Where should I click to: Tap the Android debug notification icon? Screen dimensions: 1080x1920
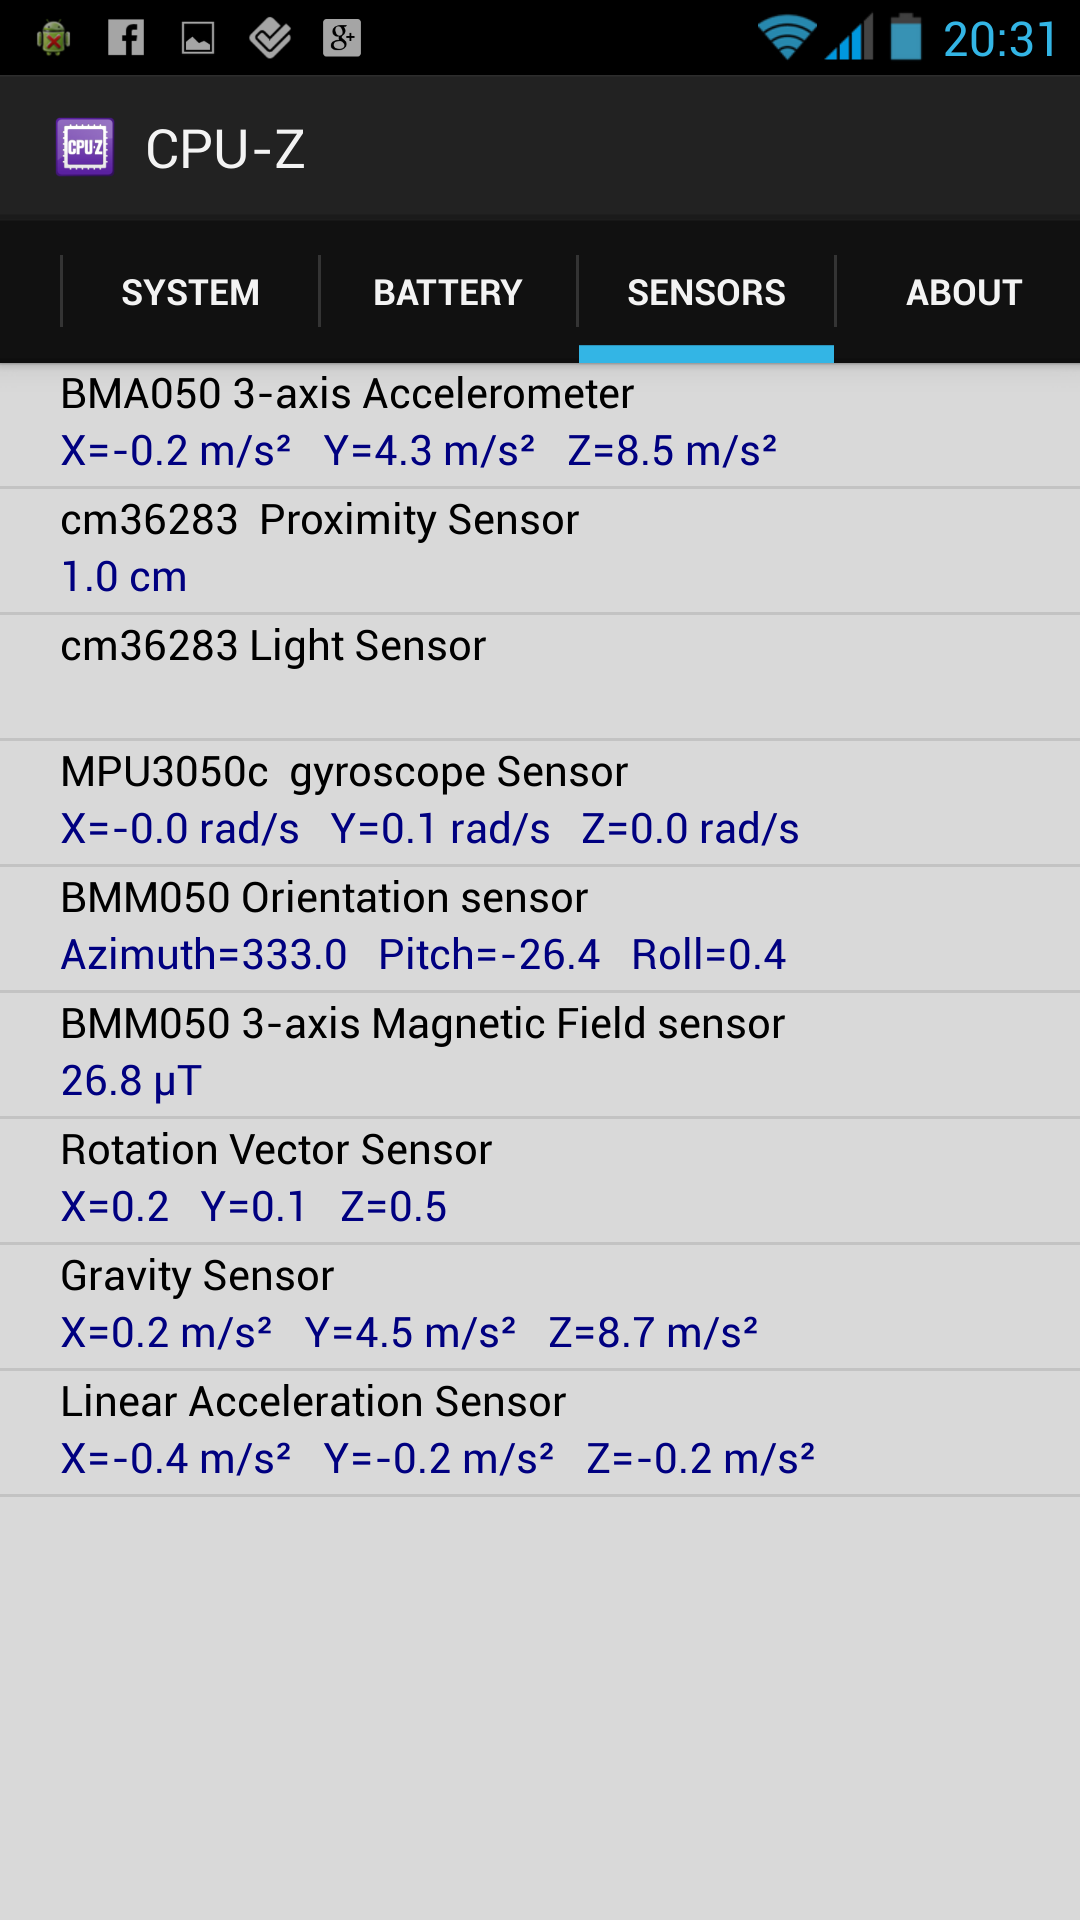tap(53, 39)
